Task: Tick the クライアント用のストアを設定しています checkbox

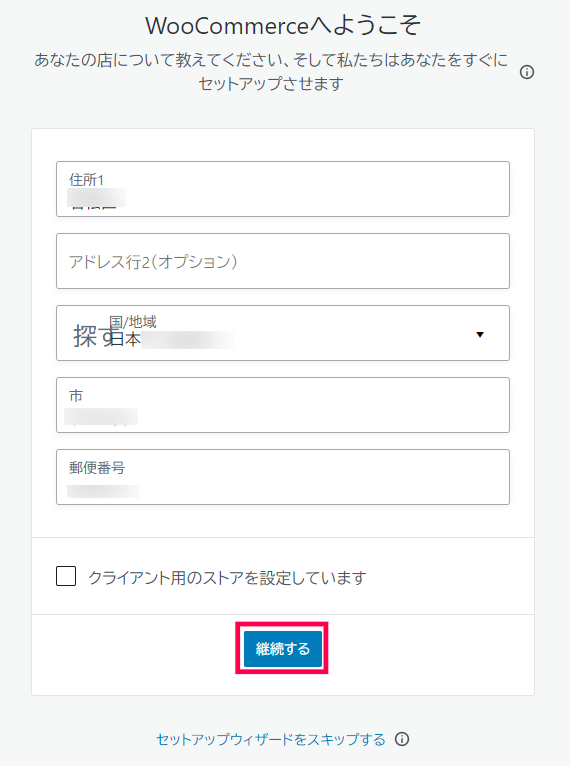Action: pyautogui.click(x=66, y=576)
